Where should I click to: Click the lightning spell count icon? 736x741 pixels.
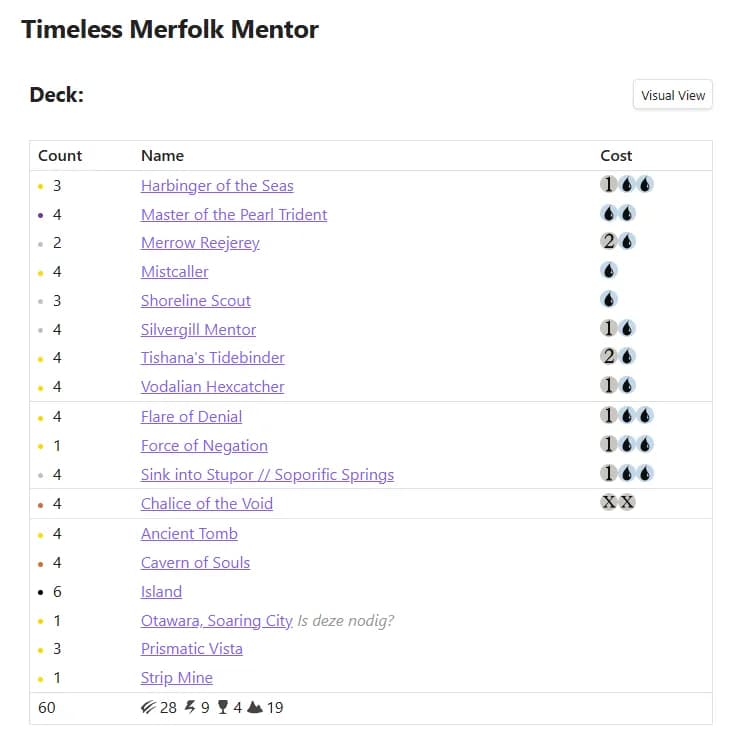190,707
